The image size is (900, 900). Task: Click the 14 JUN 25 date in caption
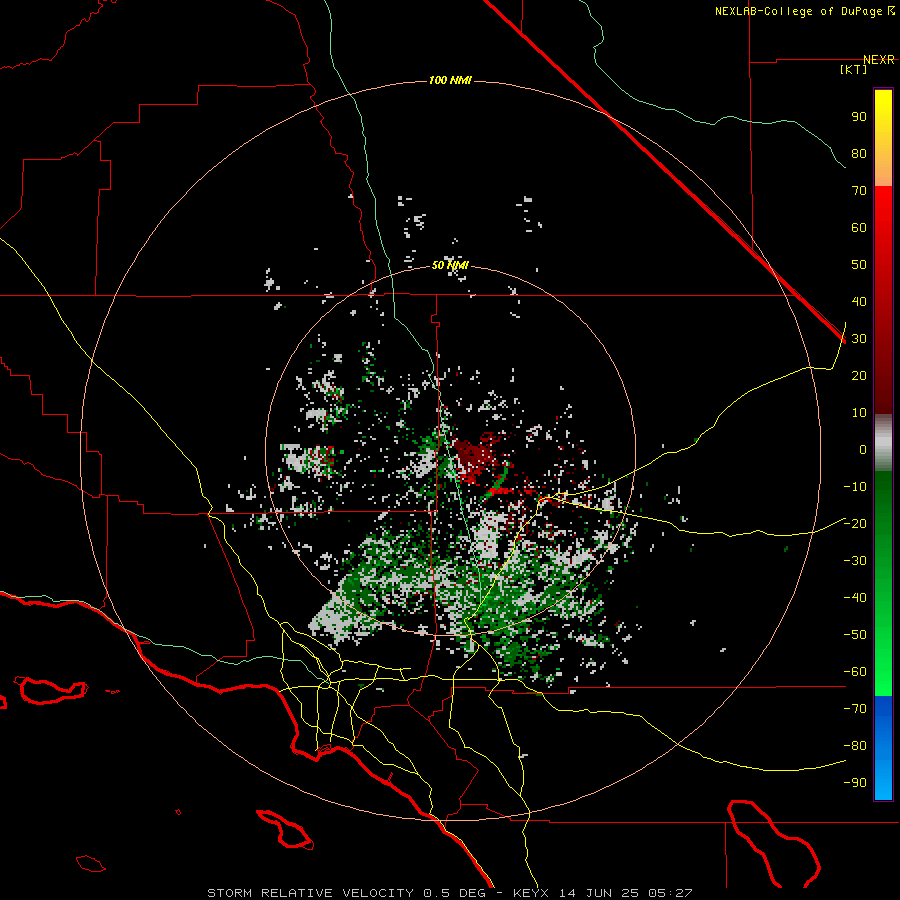pyautogui.click(x=599, y=893)
